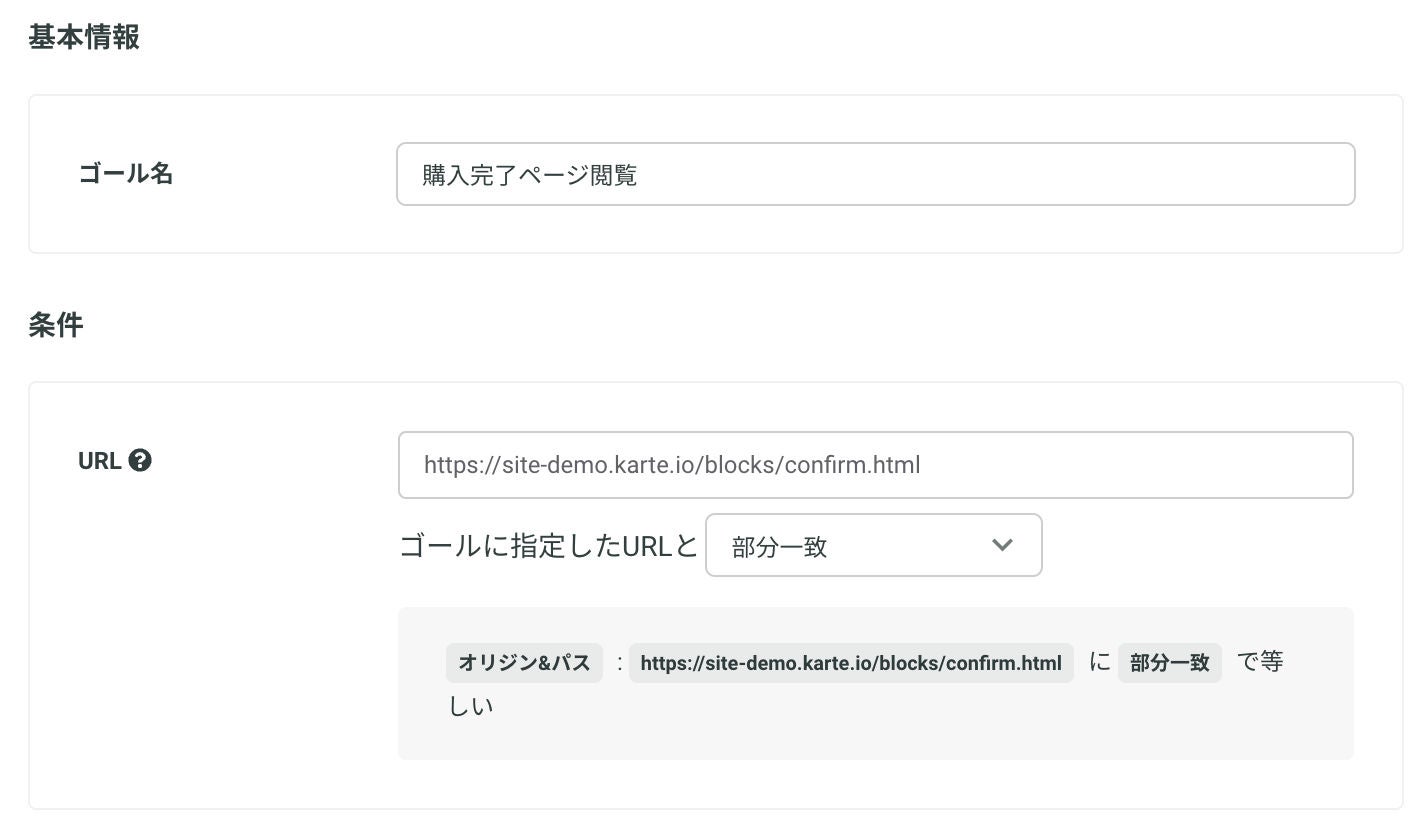Click the bold confirm.html URL chip in summary
Viewport: 1422px width, 824px height.
(x=851, y=662)
